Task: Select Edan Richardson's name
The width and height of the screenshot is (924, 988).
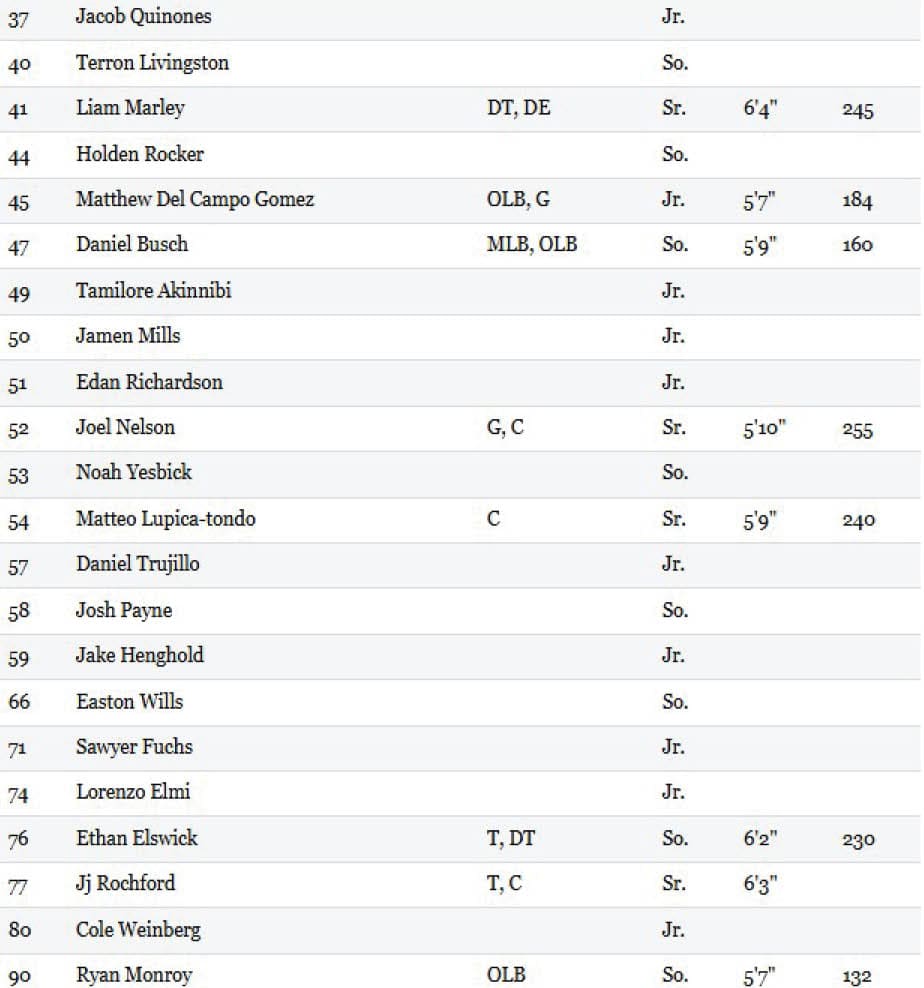Action: click(149, 382)
